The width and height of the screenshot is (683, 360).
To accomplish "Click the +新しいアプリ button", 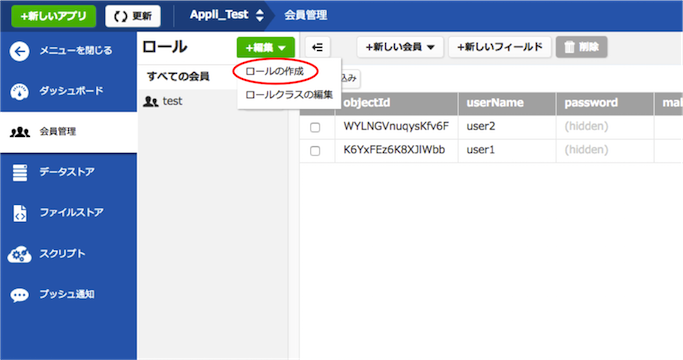I will click(x=54, y=16).
